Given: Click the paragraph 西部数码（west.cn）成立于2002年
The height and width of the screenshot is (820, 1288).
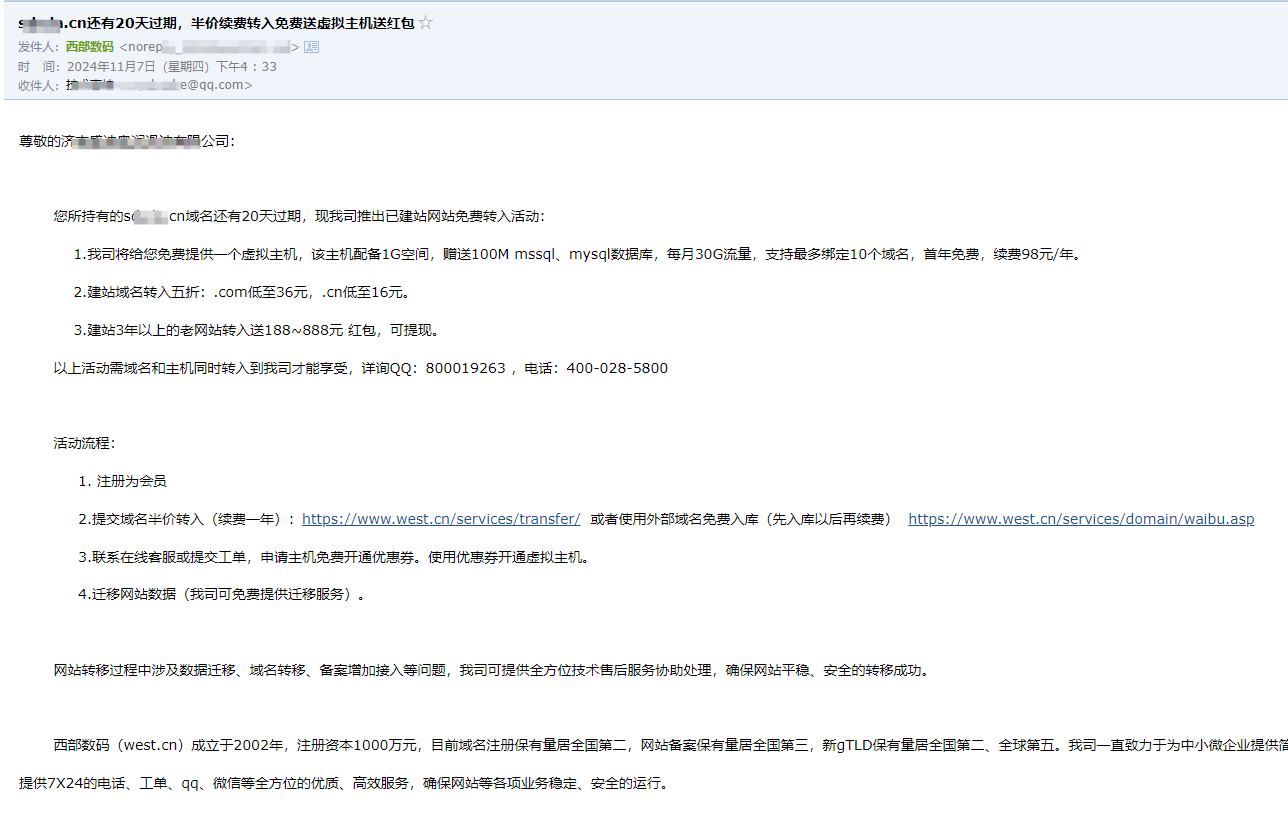Looking at the screenshot, I should click(x=670, y=745).
